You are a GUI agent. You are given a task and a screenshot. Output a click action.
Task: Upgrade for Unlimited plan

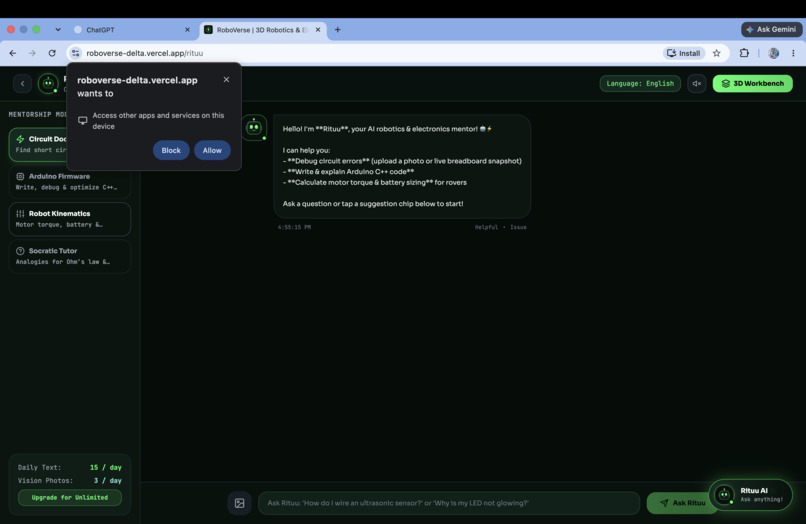coord(70,497)
